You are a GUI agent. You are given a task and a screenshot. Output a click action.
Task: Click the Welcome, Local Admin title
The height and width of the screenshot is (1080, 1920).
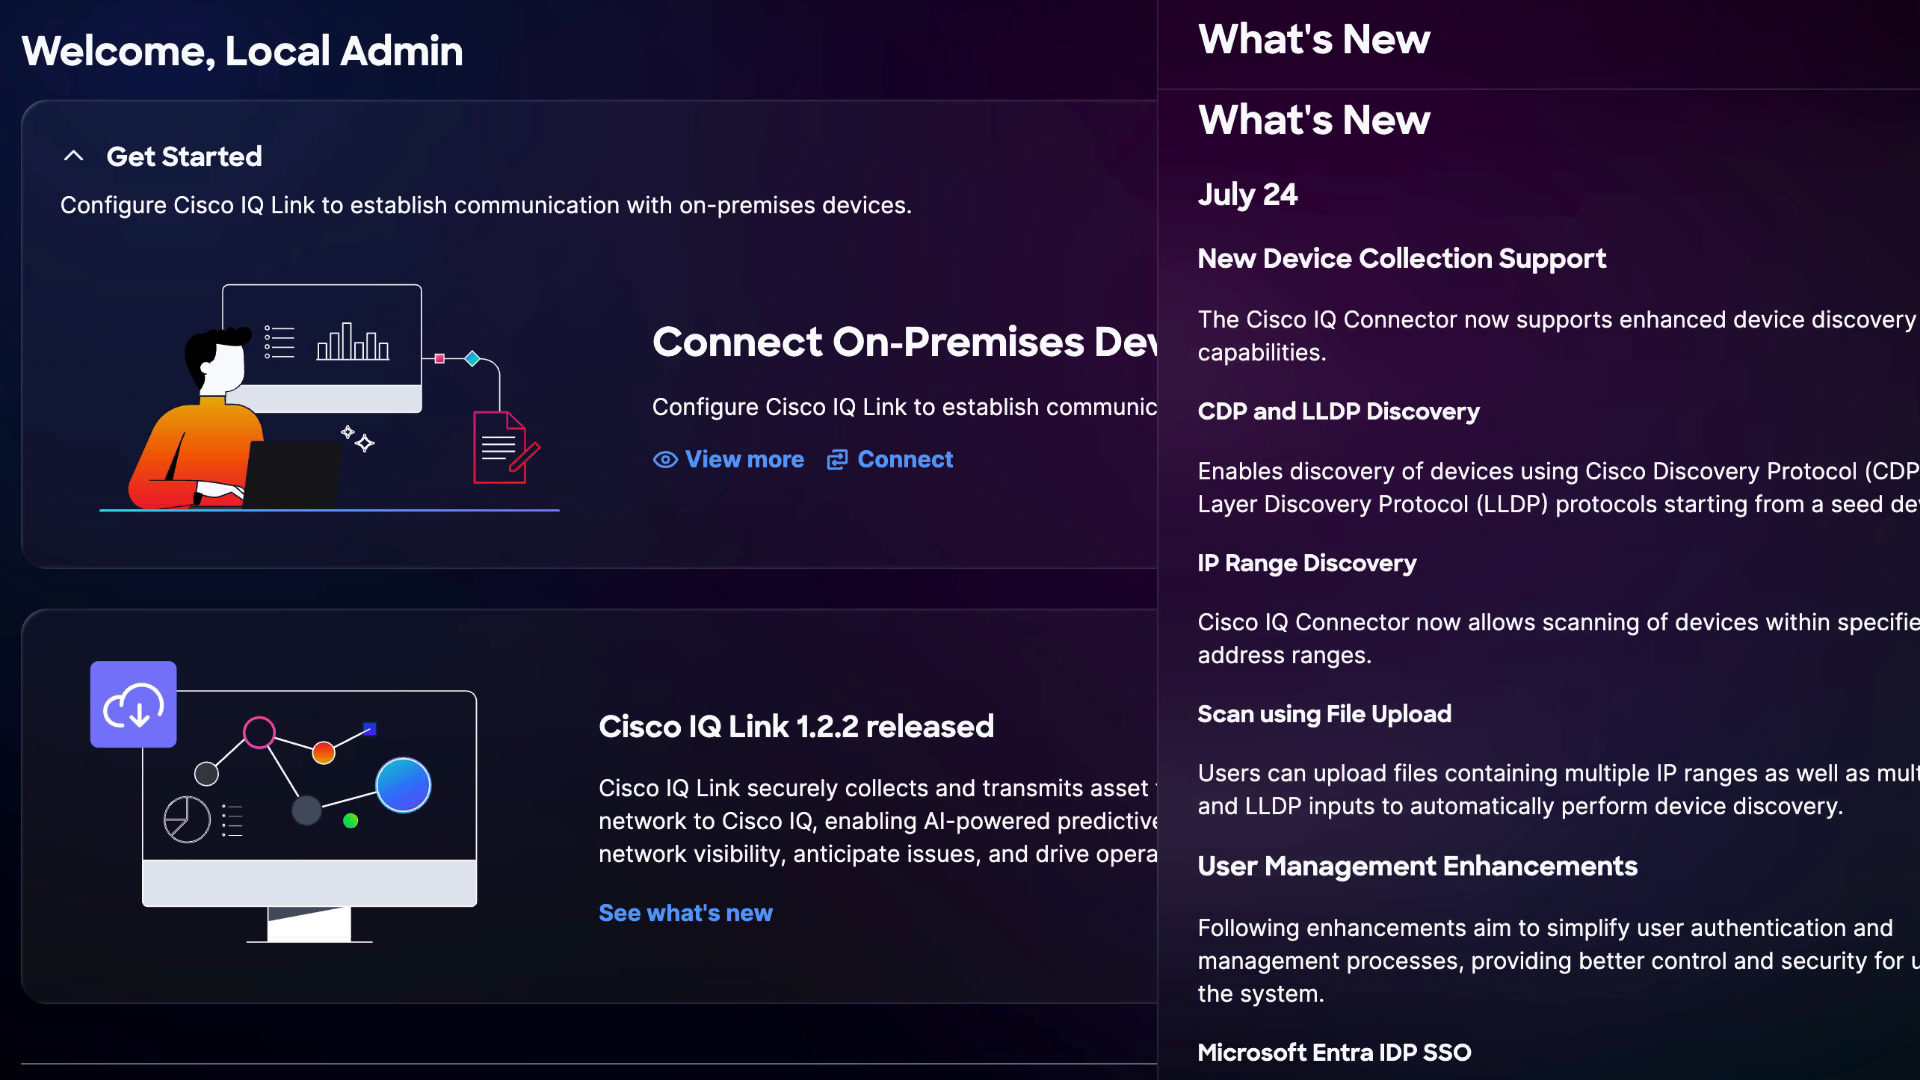[242, 51]
